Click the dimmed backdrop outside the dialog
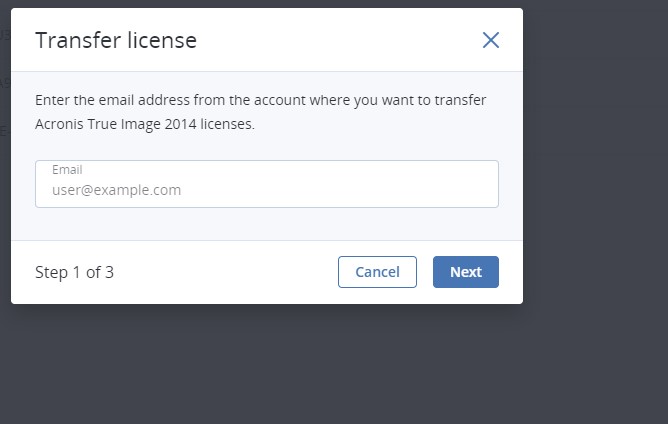The height and width of the screenshot is (424, 668). (595, 360)
